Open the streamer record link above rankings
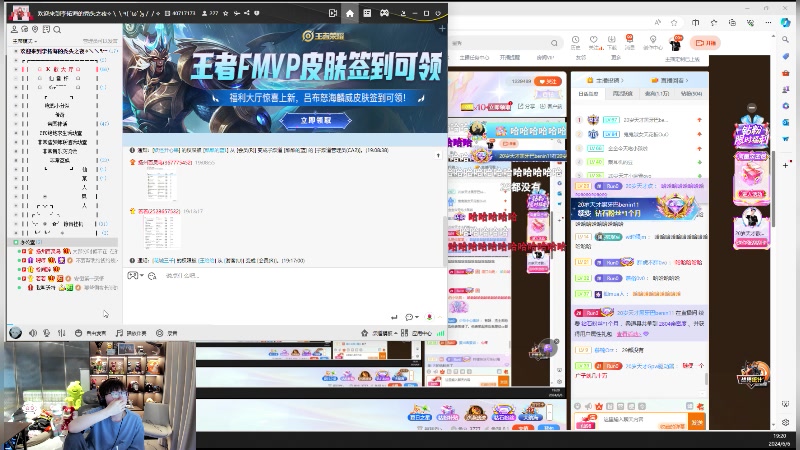 pos(606,80)
